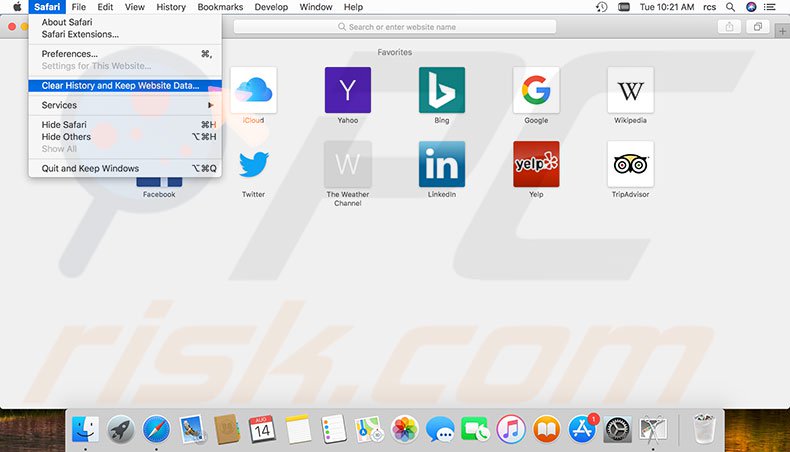Choose Hide Safari menu item
Screen dimensions: 790x452
tap(125, 124)
